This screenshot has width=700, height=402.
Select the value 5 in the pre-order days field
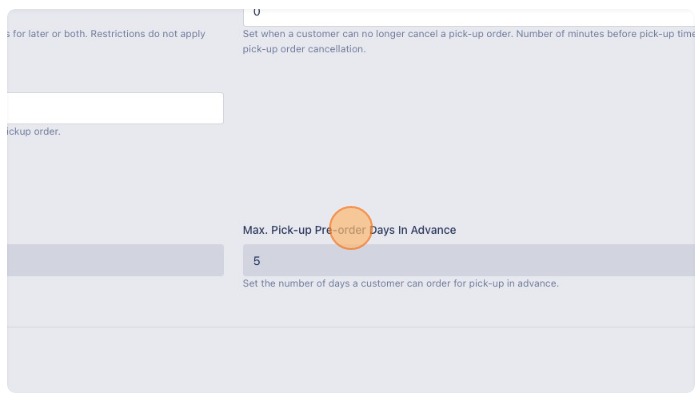point(257,261)
